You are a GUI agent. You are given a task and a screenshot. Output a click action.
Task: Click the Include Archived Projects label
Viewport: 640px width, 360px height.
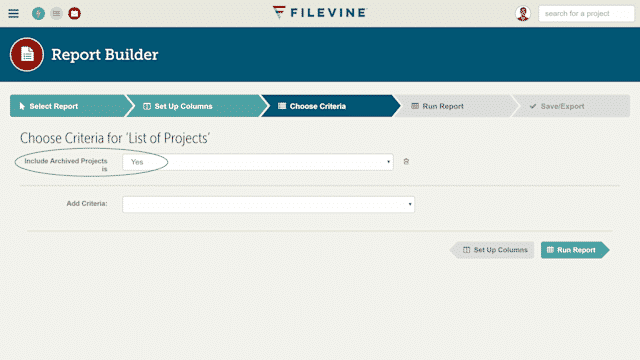[66, 164]
